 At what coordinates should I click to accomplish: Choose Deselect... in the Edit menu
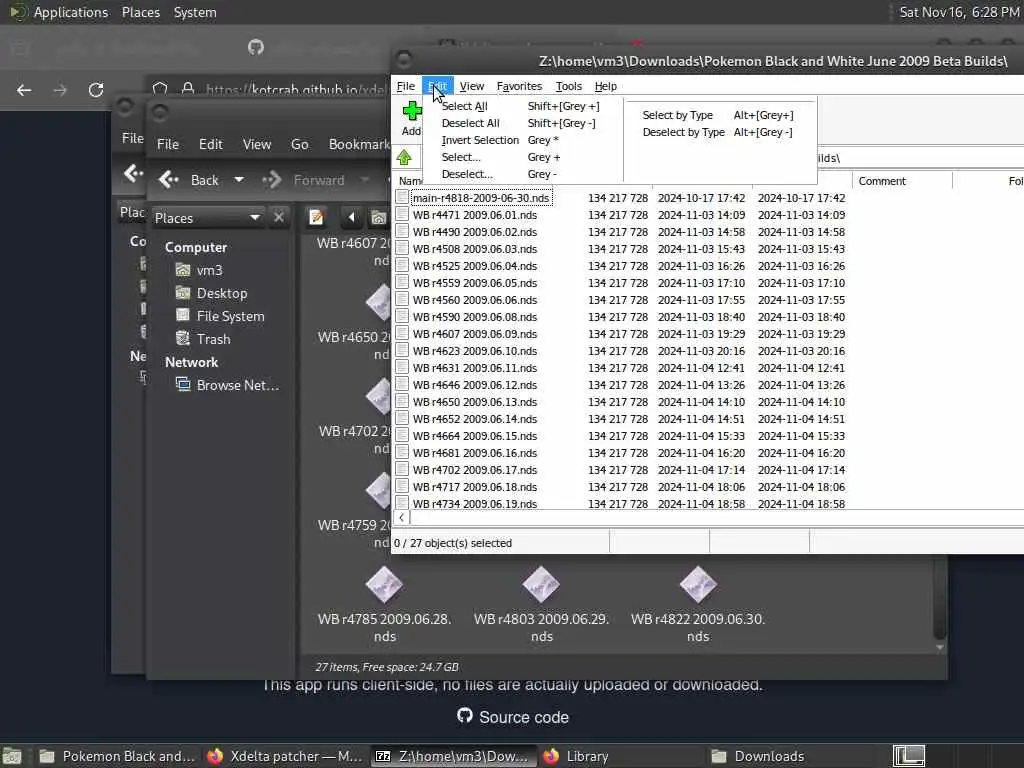(x=467, y=174)
